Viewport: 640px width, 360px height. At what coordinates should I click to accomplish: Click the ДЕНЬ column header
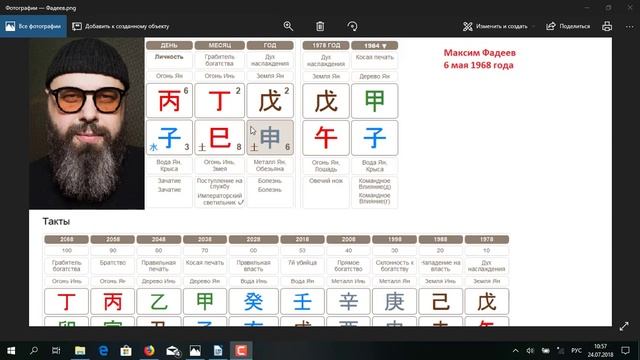(169, 45)
